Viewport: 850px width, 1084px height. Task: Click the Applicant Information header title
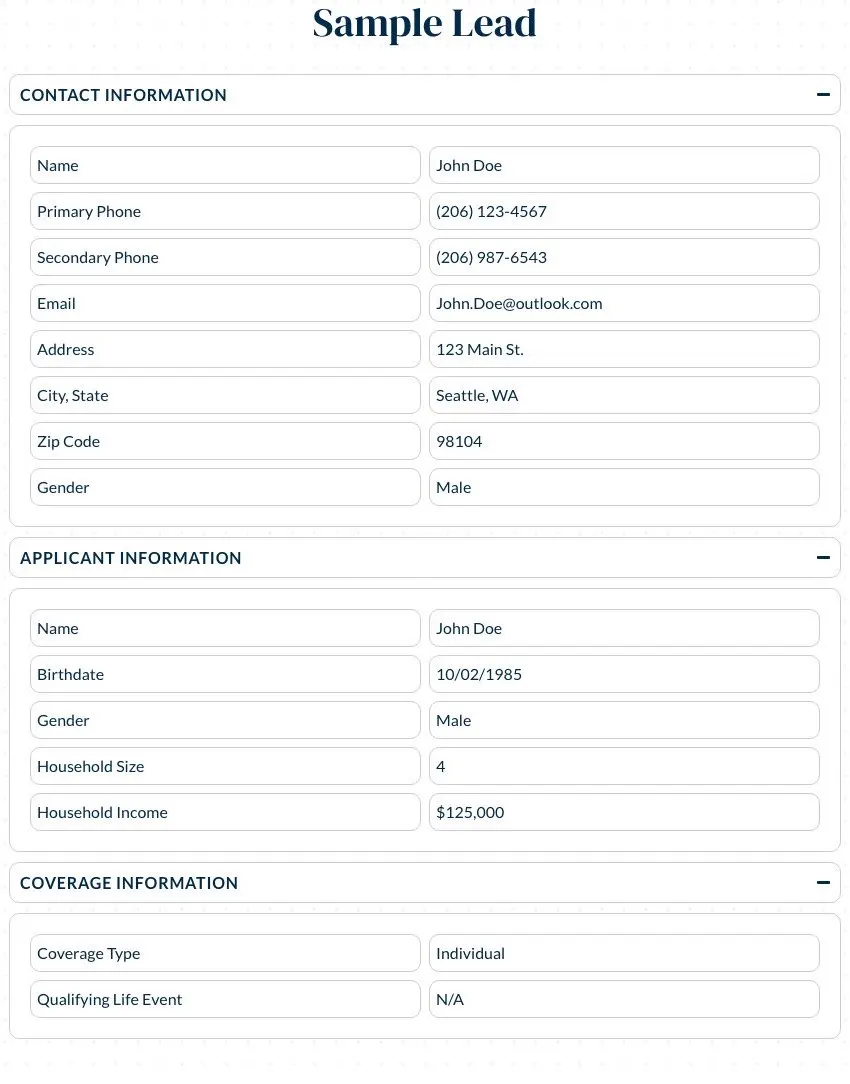[131, 558]
